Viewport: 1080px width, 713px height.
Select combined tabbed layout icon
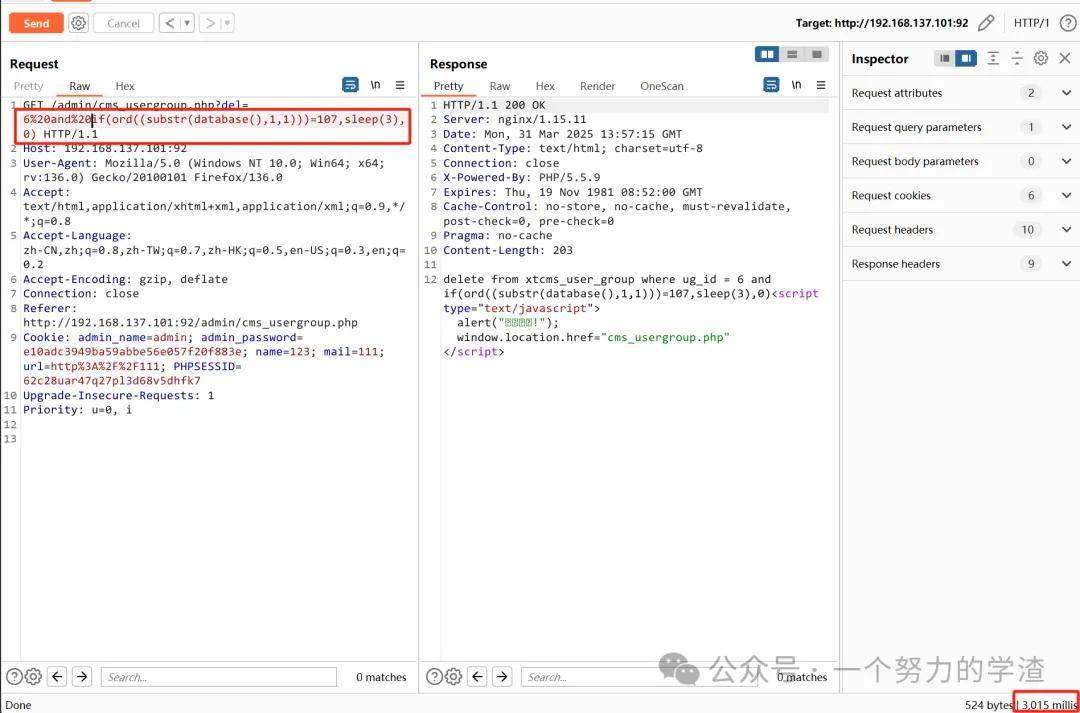click(x=817, y=54)
